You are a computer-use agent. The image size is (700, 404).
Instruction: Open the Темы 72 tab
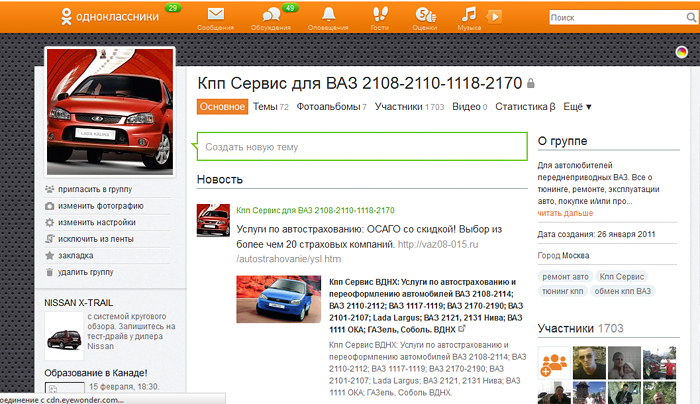pos(271,107)
